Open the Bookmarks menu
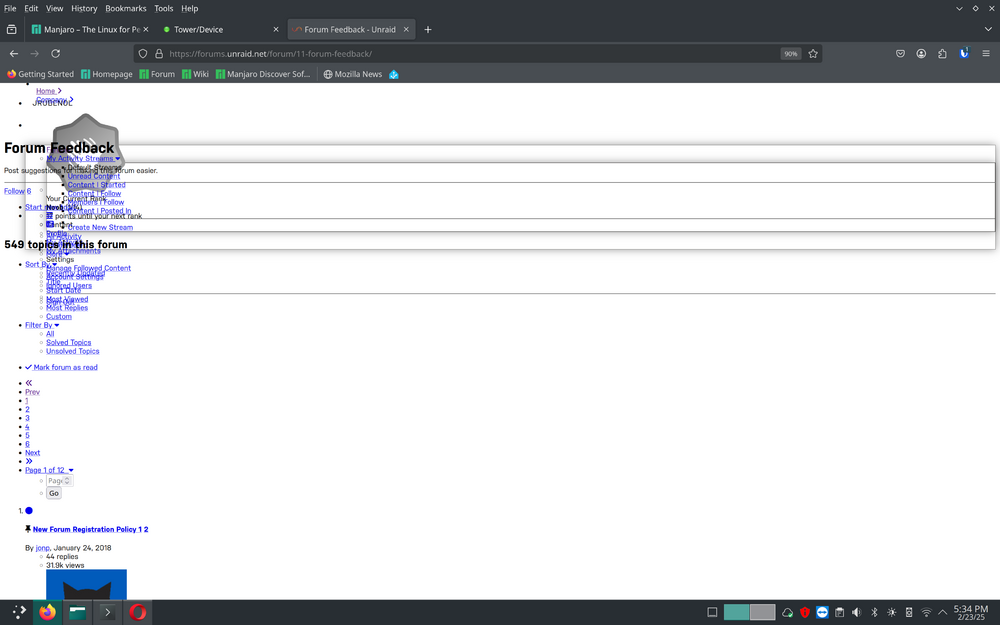 point(126,8)
